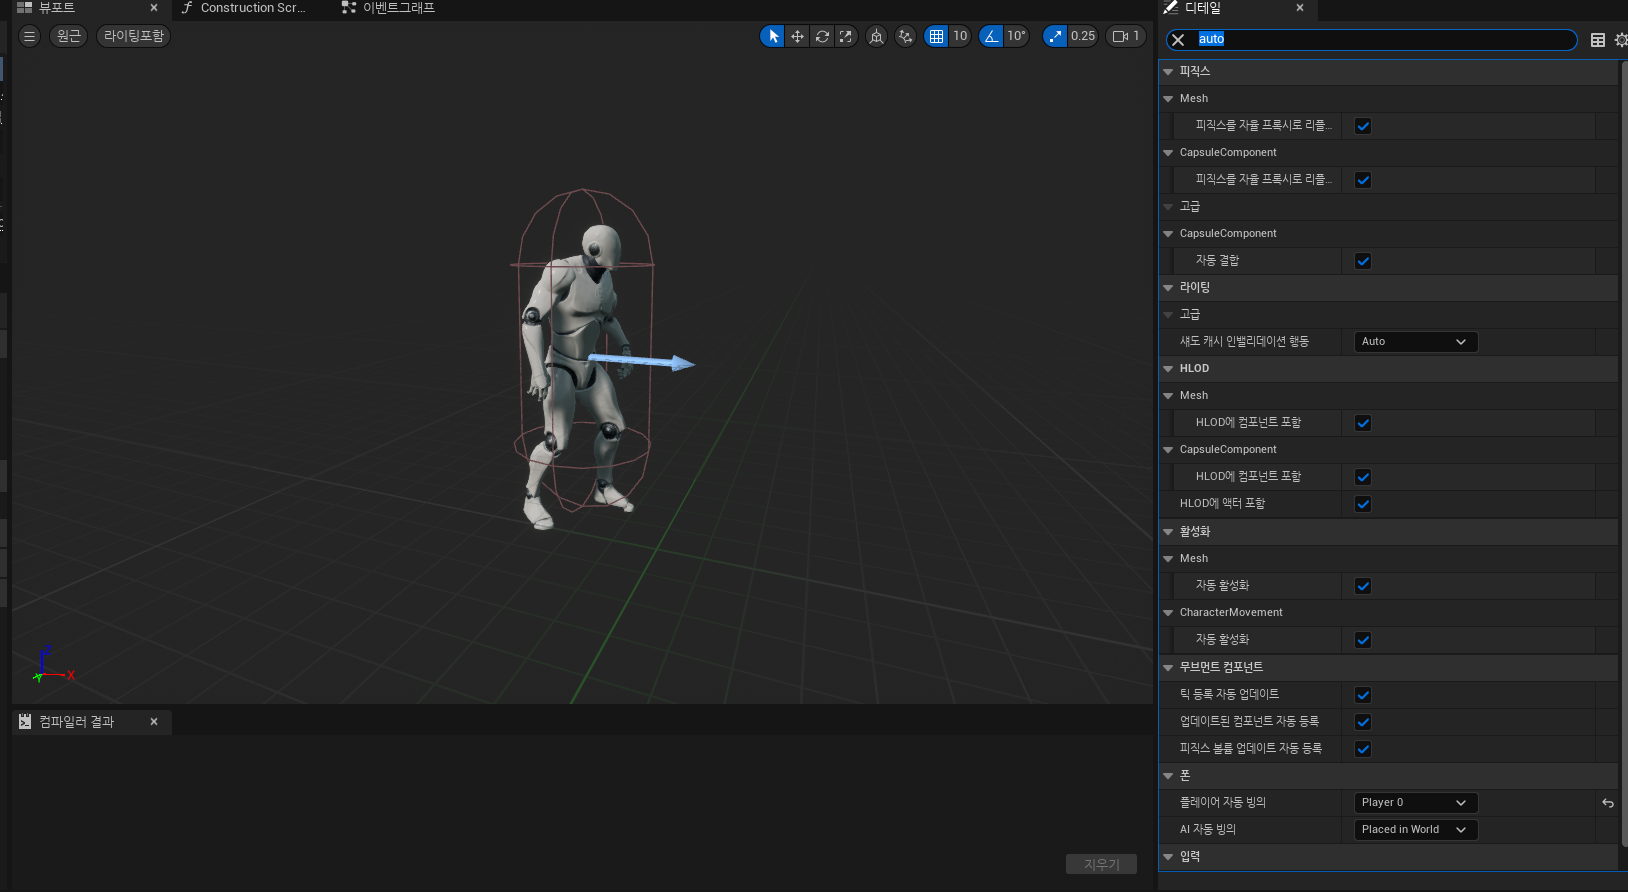
Task: Uncheck HLOD에 액터 포함 checkbox
Action: pyautogui.click(x=1363, y=504)
